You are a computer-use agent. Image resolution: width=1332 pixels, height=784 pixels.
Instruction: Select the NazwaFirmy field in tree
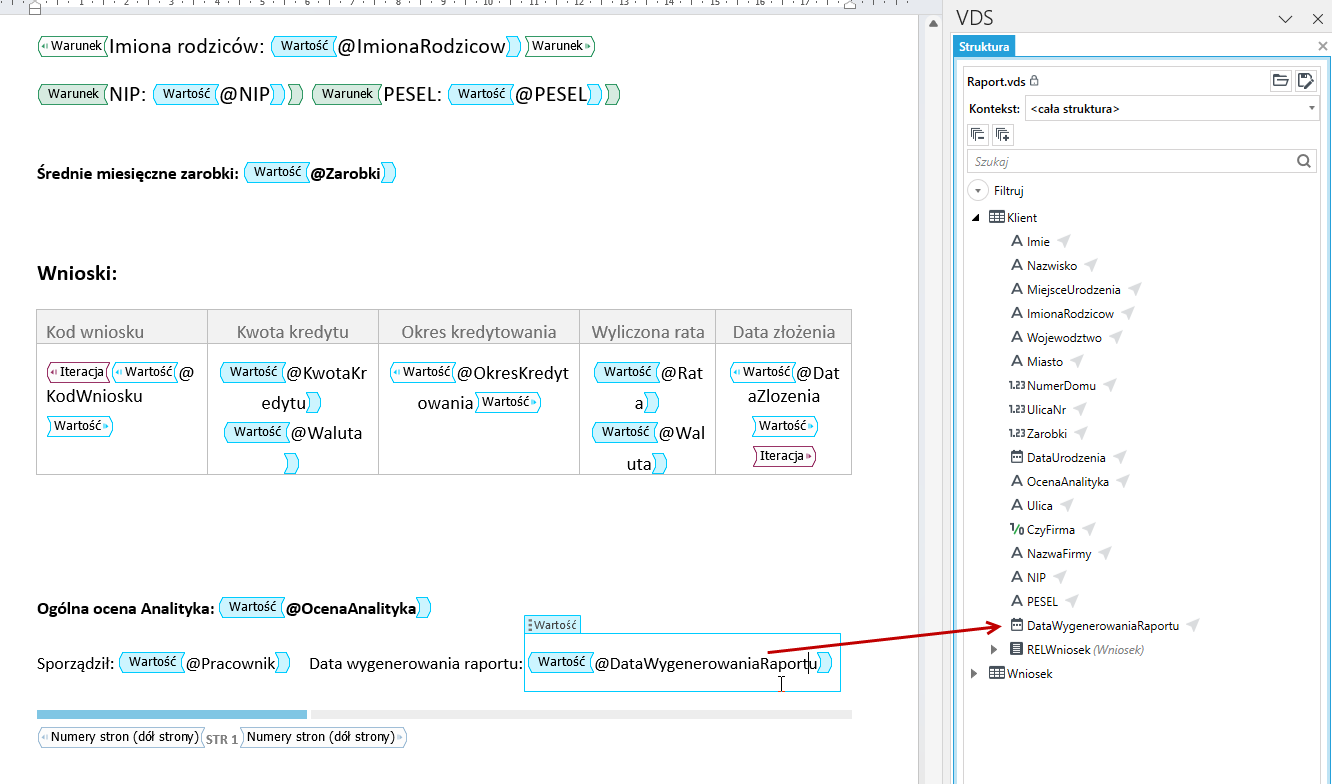(x=1059, y=553)
